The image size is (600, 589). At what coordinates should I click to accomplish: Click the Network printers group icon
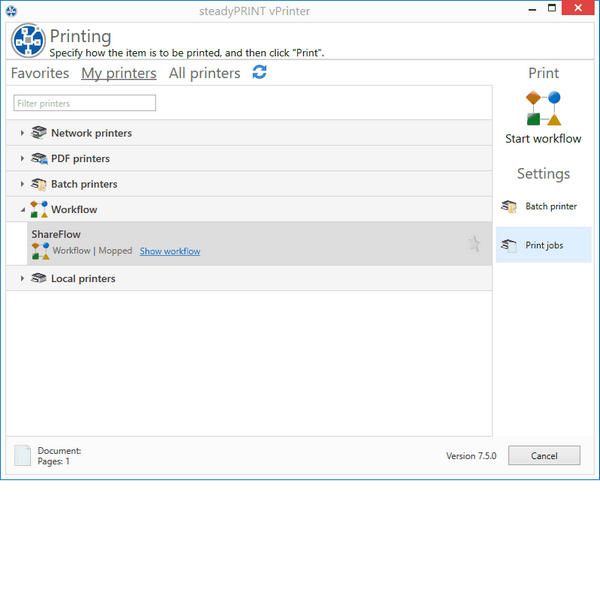point(39,133)
